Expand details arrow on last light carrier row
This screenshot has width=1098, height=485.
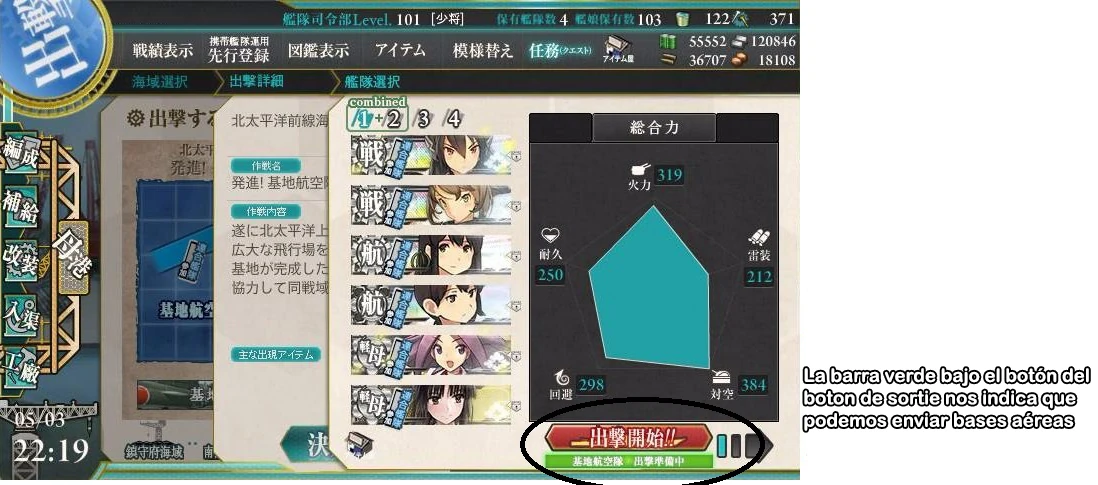click(516, 407)
